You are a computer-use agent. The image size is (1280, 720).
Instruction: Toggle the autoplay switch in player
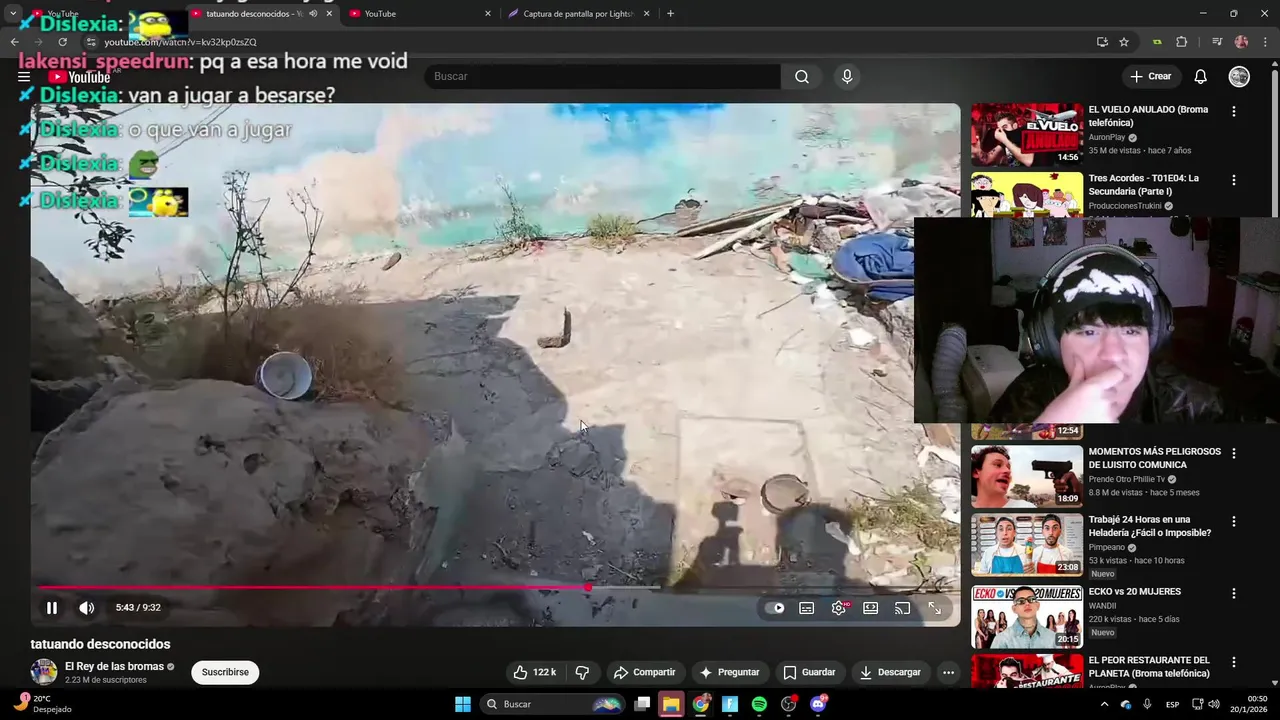point(775,608)
